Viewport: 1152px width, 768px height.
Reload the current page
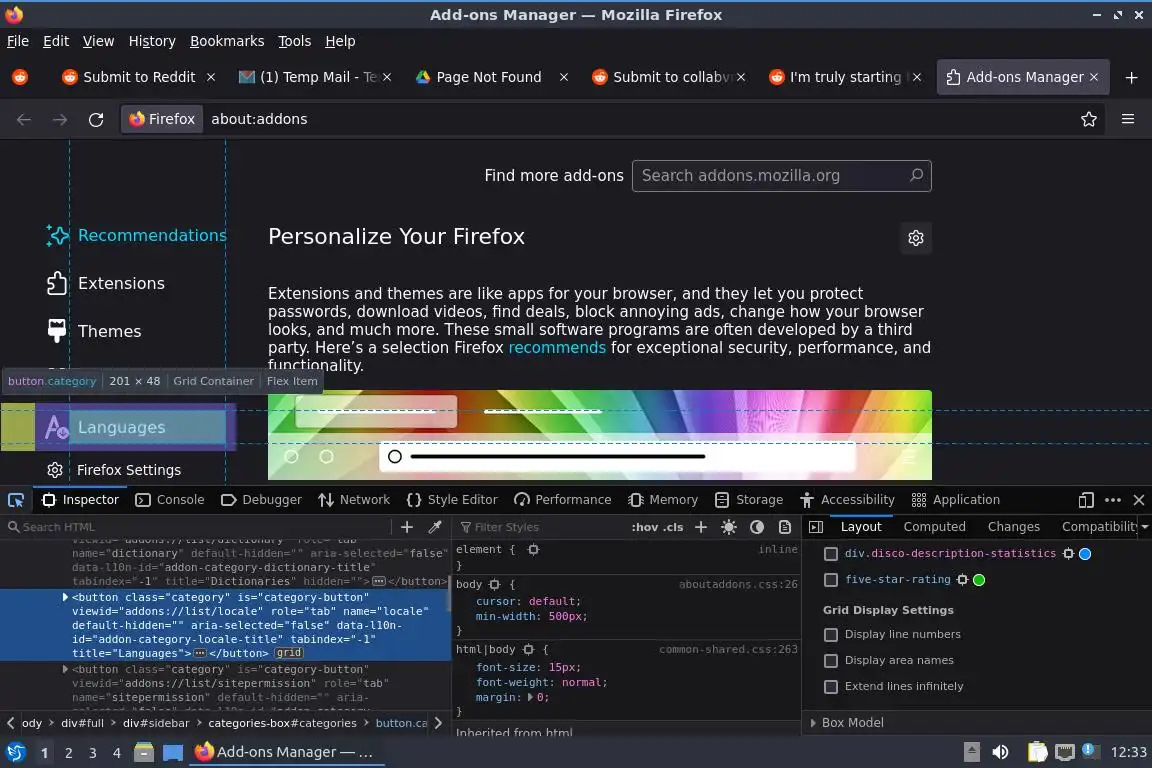(x=96, y=119)
